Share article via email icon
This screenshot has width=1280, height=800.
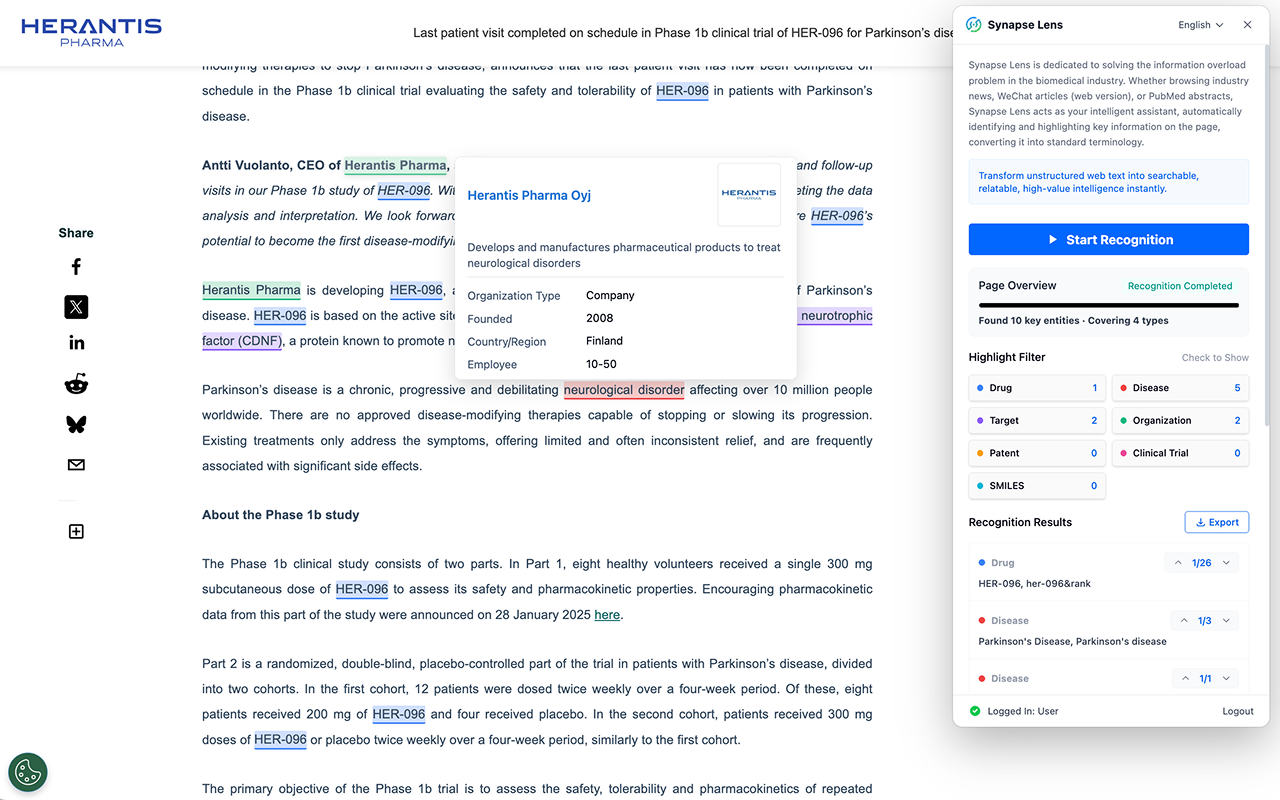pos(76,465)
